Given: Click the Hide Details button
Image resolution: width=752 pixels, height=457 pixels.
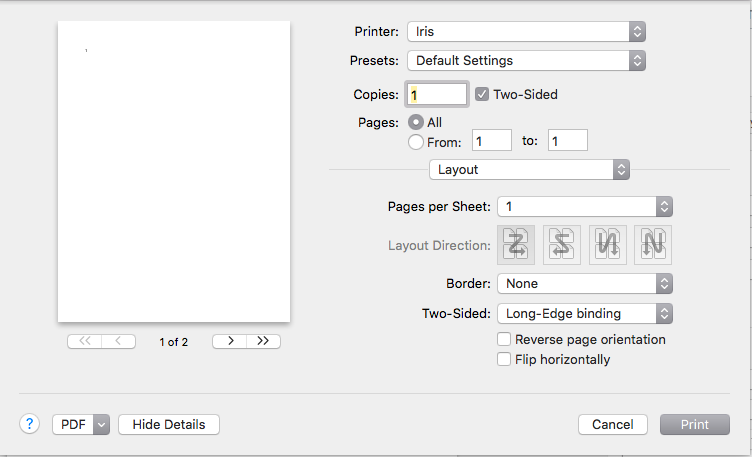Looking at the screenshot, I should click(169, 424).
